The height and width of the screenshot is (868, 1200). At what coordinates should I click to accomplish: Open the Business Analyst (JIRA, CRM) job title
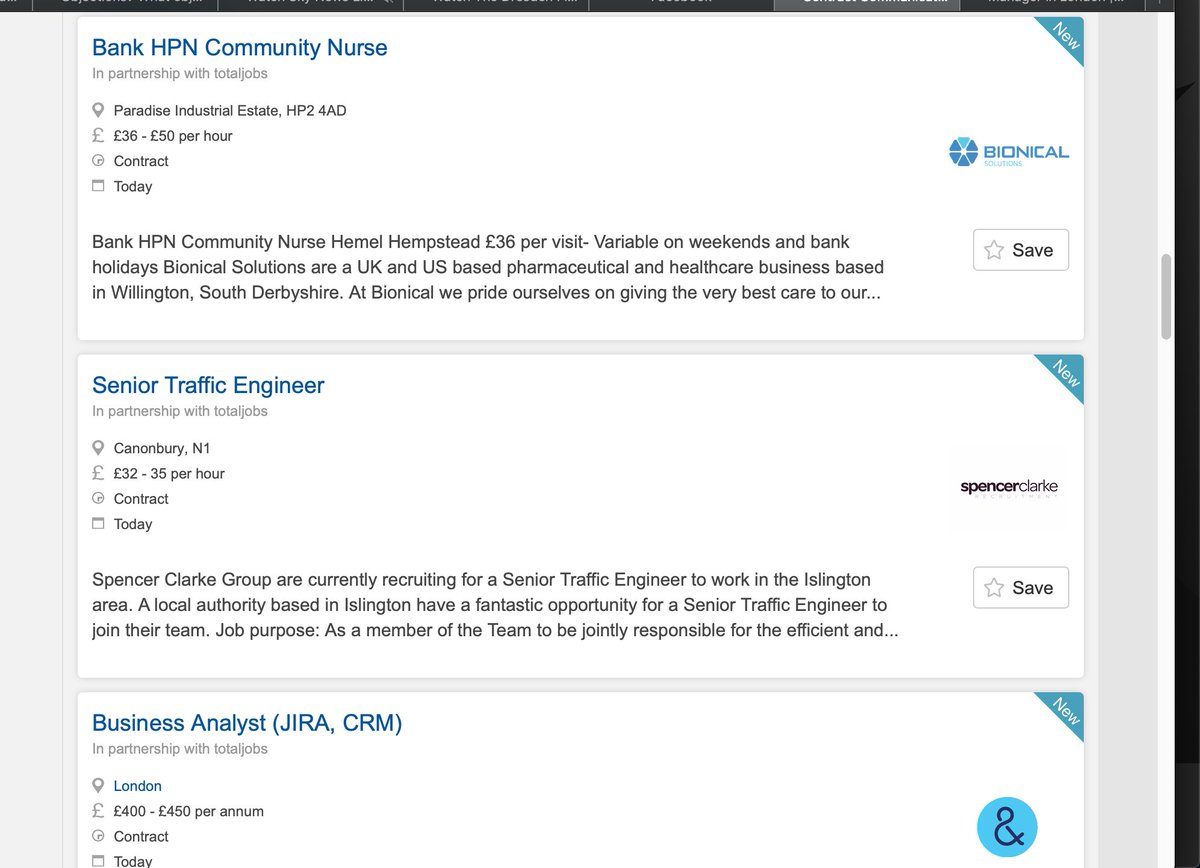(247, 723)
